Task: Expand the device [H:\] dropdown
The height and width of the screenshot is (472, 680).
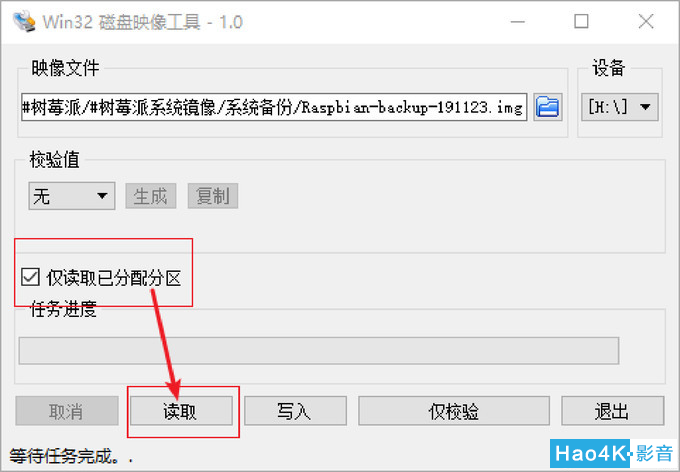Action: click(x=619, y=107)
